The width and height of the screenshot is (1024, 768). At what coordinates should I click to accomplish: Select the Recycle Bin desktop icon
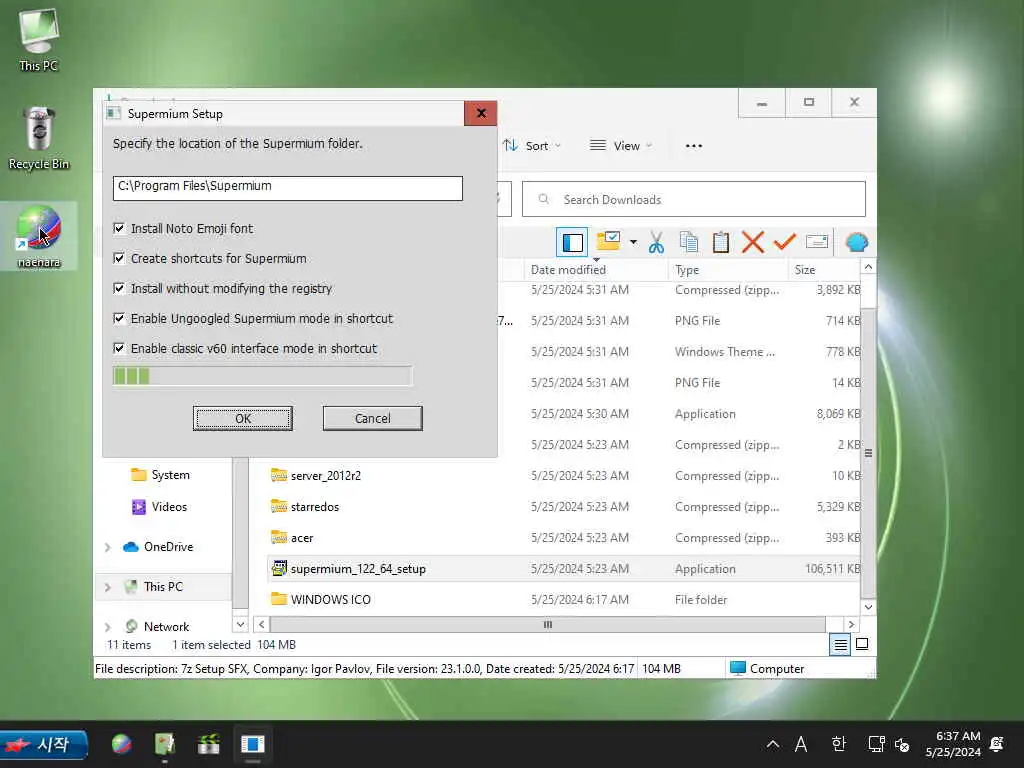pos(39,138)
